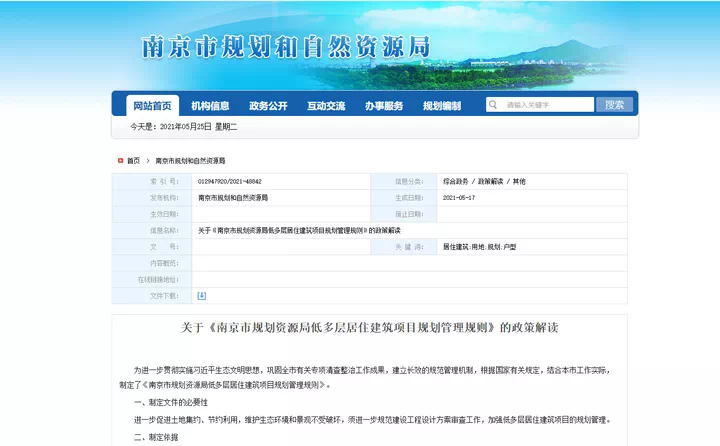
Task: Click the site title banner 南京市规划和自然资源局
Action: (285, 47)
